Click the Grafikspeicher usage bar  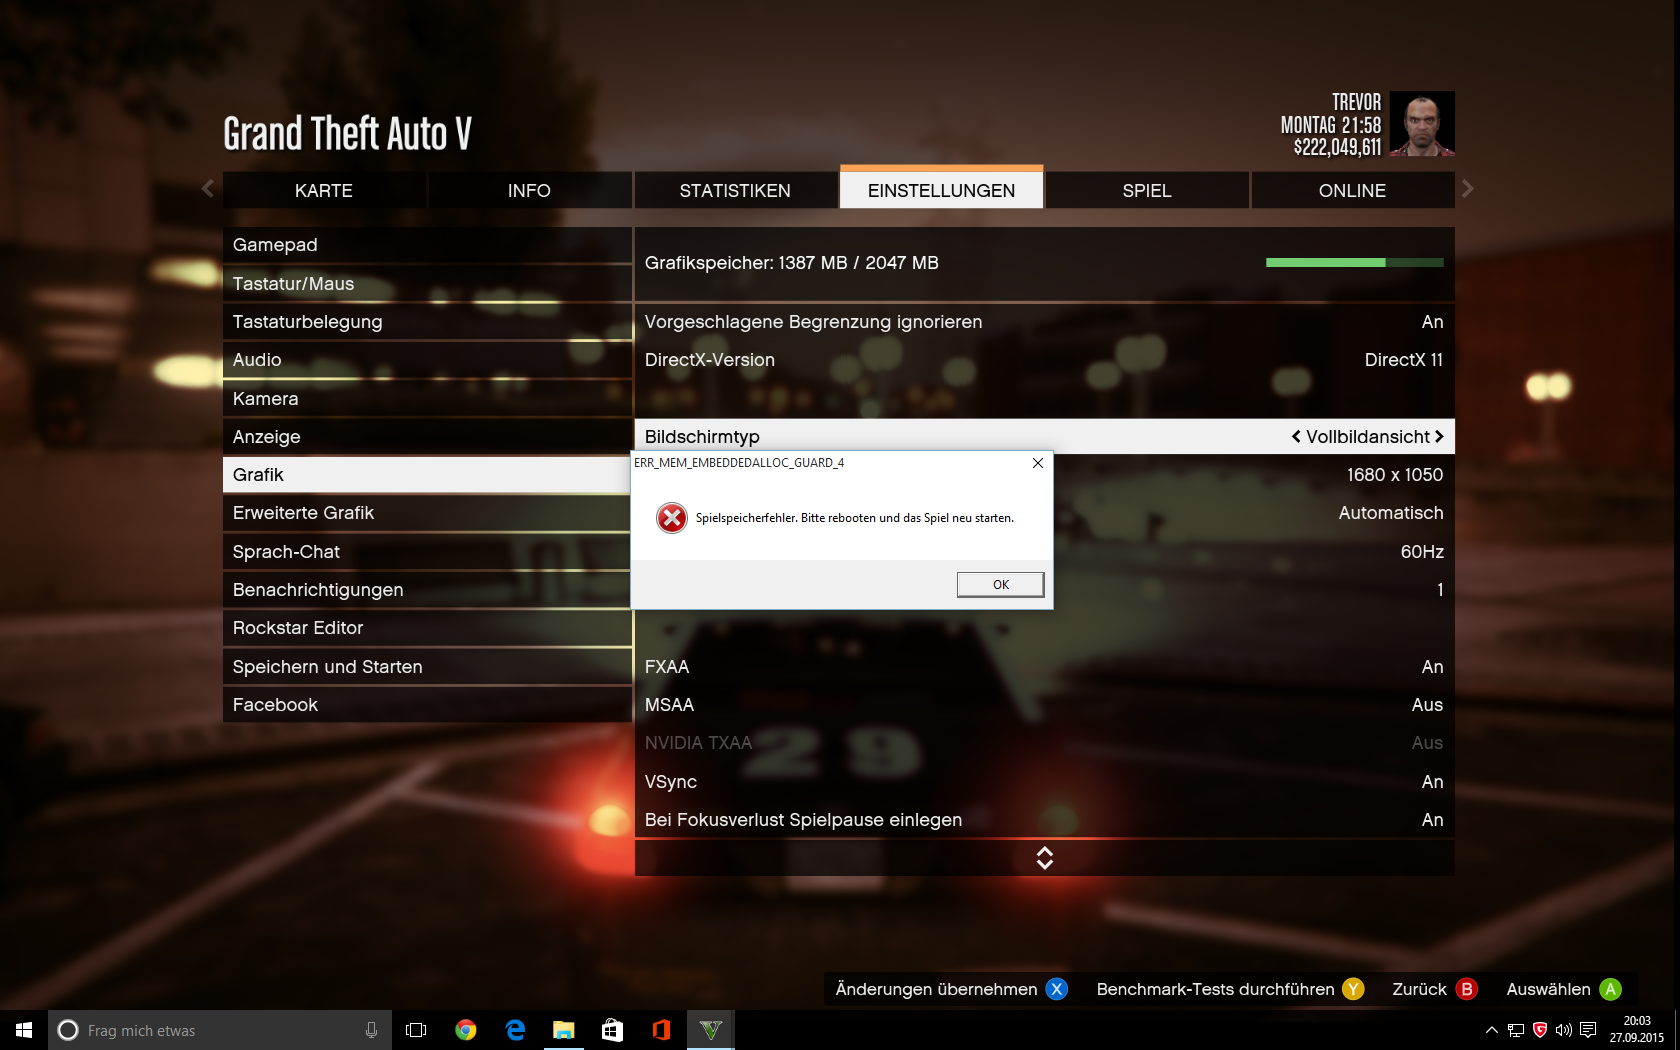[1355, 263]
